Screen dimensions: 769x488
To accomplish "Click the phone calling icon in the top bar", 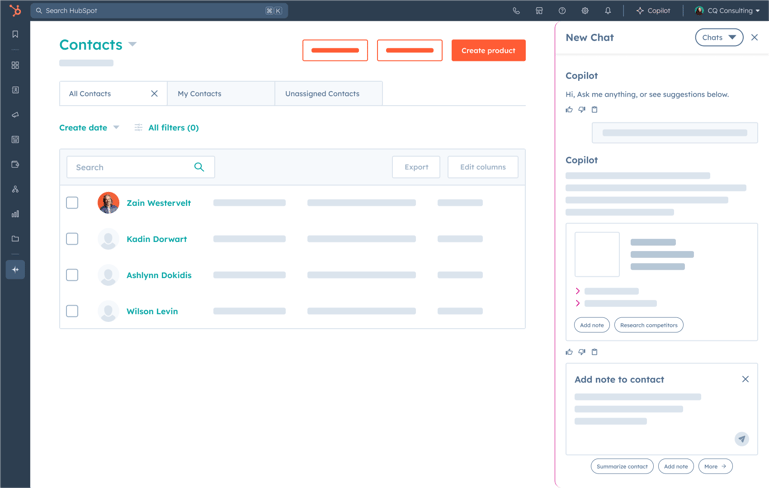I will (516, 10).
